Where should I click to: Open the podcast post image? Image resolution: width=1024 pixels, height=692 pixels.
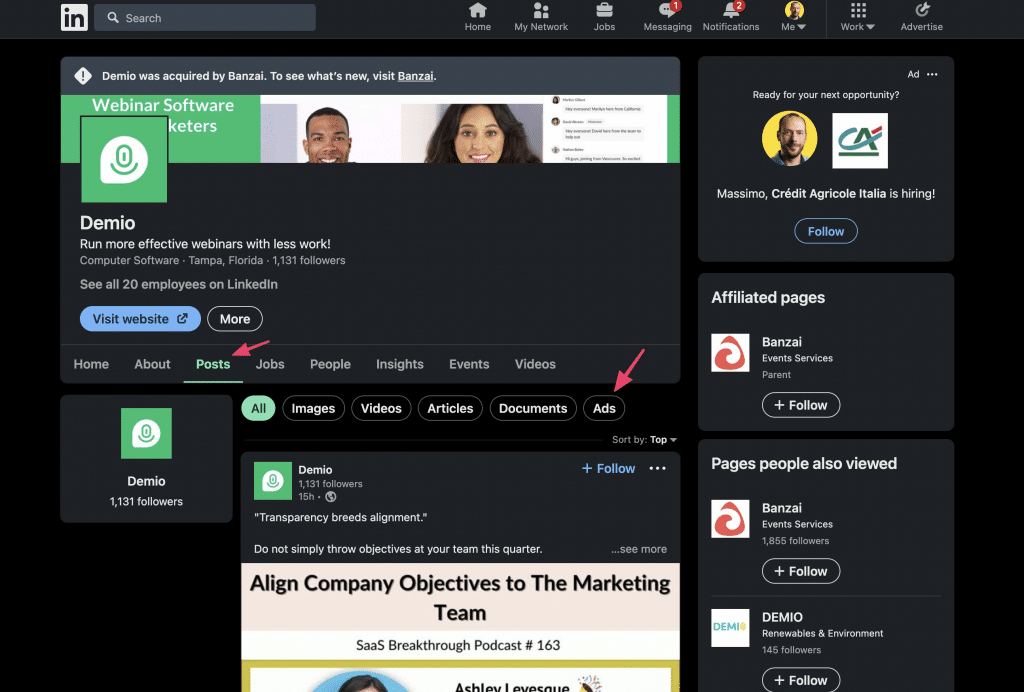point(460,627)
